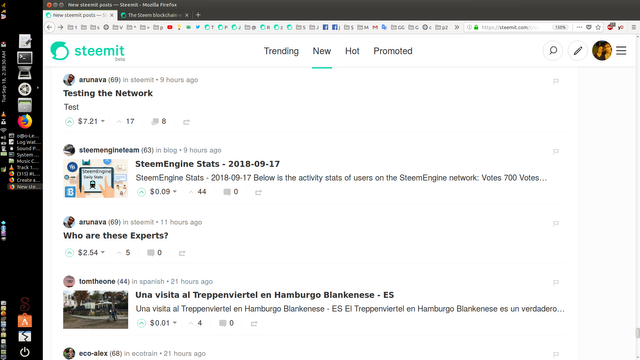Flag the 'Testing the Network' post
Image resolution: width=640 pixels, height=360 pixels.
[x=556, y=81]
